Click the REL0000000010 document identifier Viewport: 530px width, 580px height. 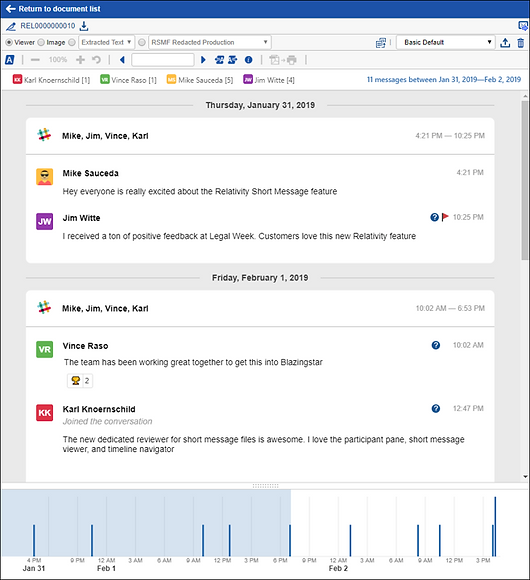pyautogui.click(x=48, y=26)
